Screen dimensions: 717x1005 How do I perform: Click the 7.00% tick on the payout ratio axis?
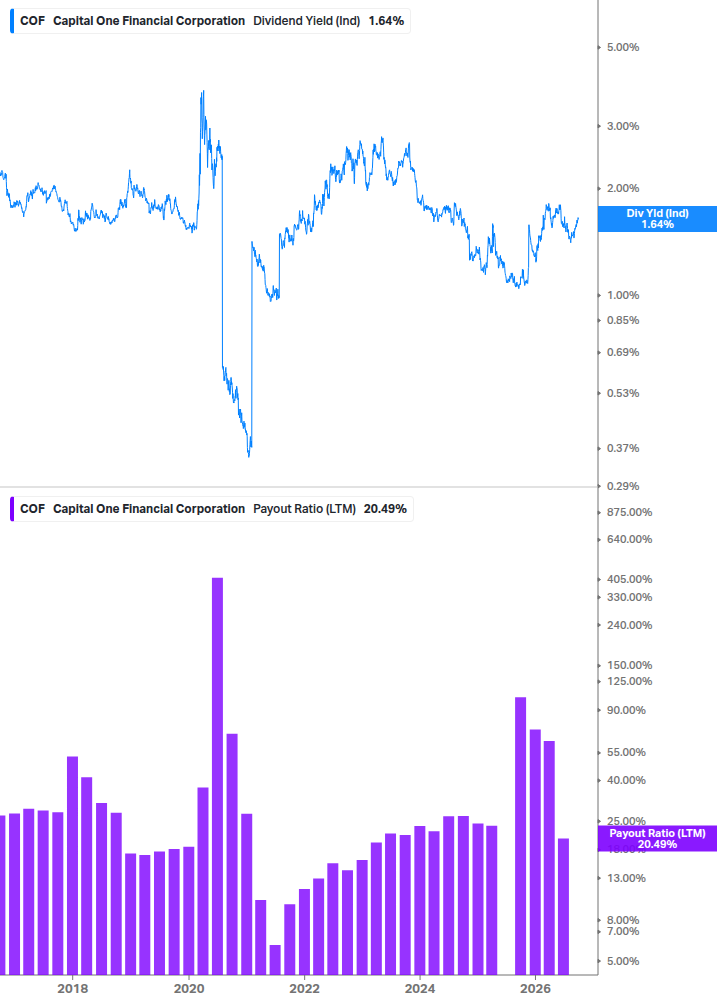pos(623,931)
